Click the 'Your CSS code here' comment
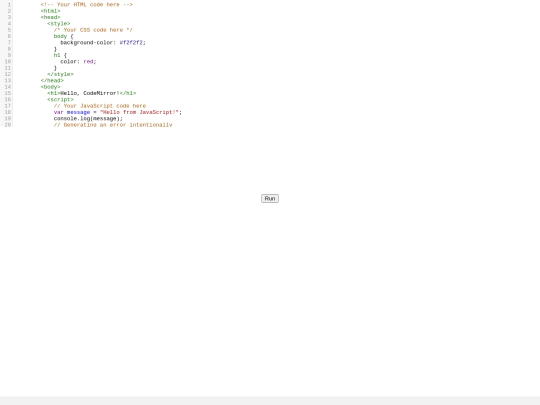The image size is (540, 405). (x=93, y=30)
